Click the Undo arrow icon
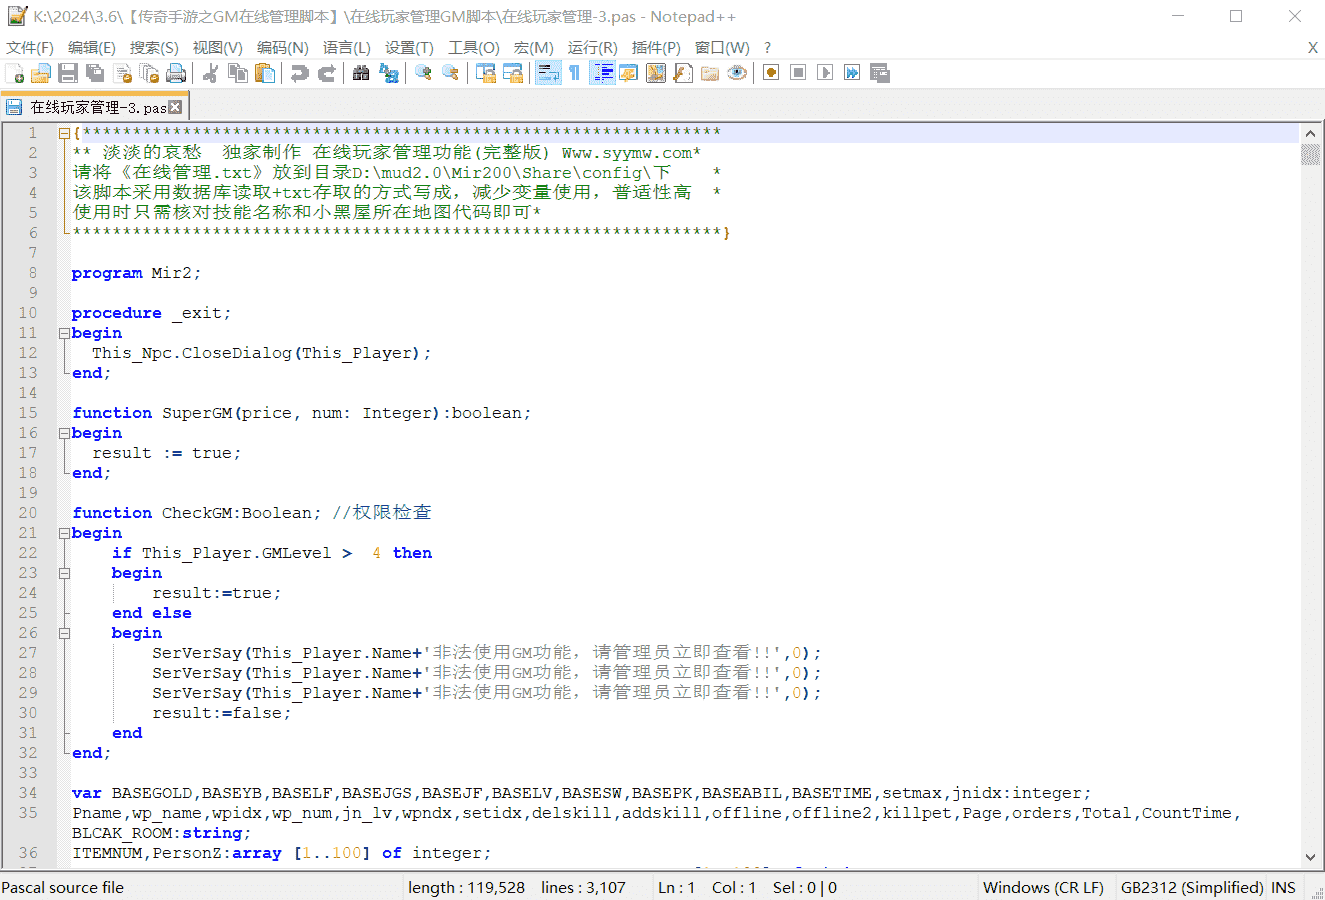The image size is (1325, 900). tap(299, 73)
